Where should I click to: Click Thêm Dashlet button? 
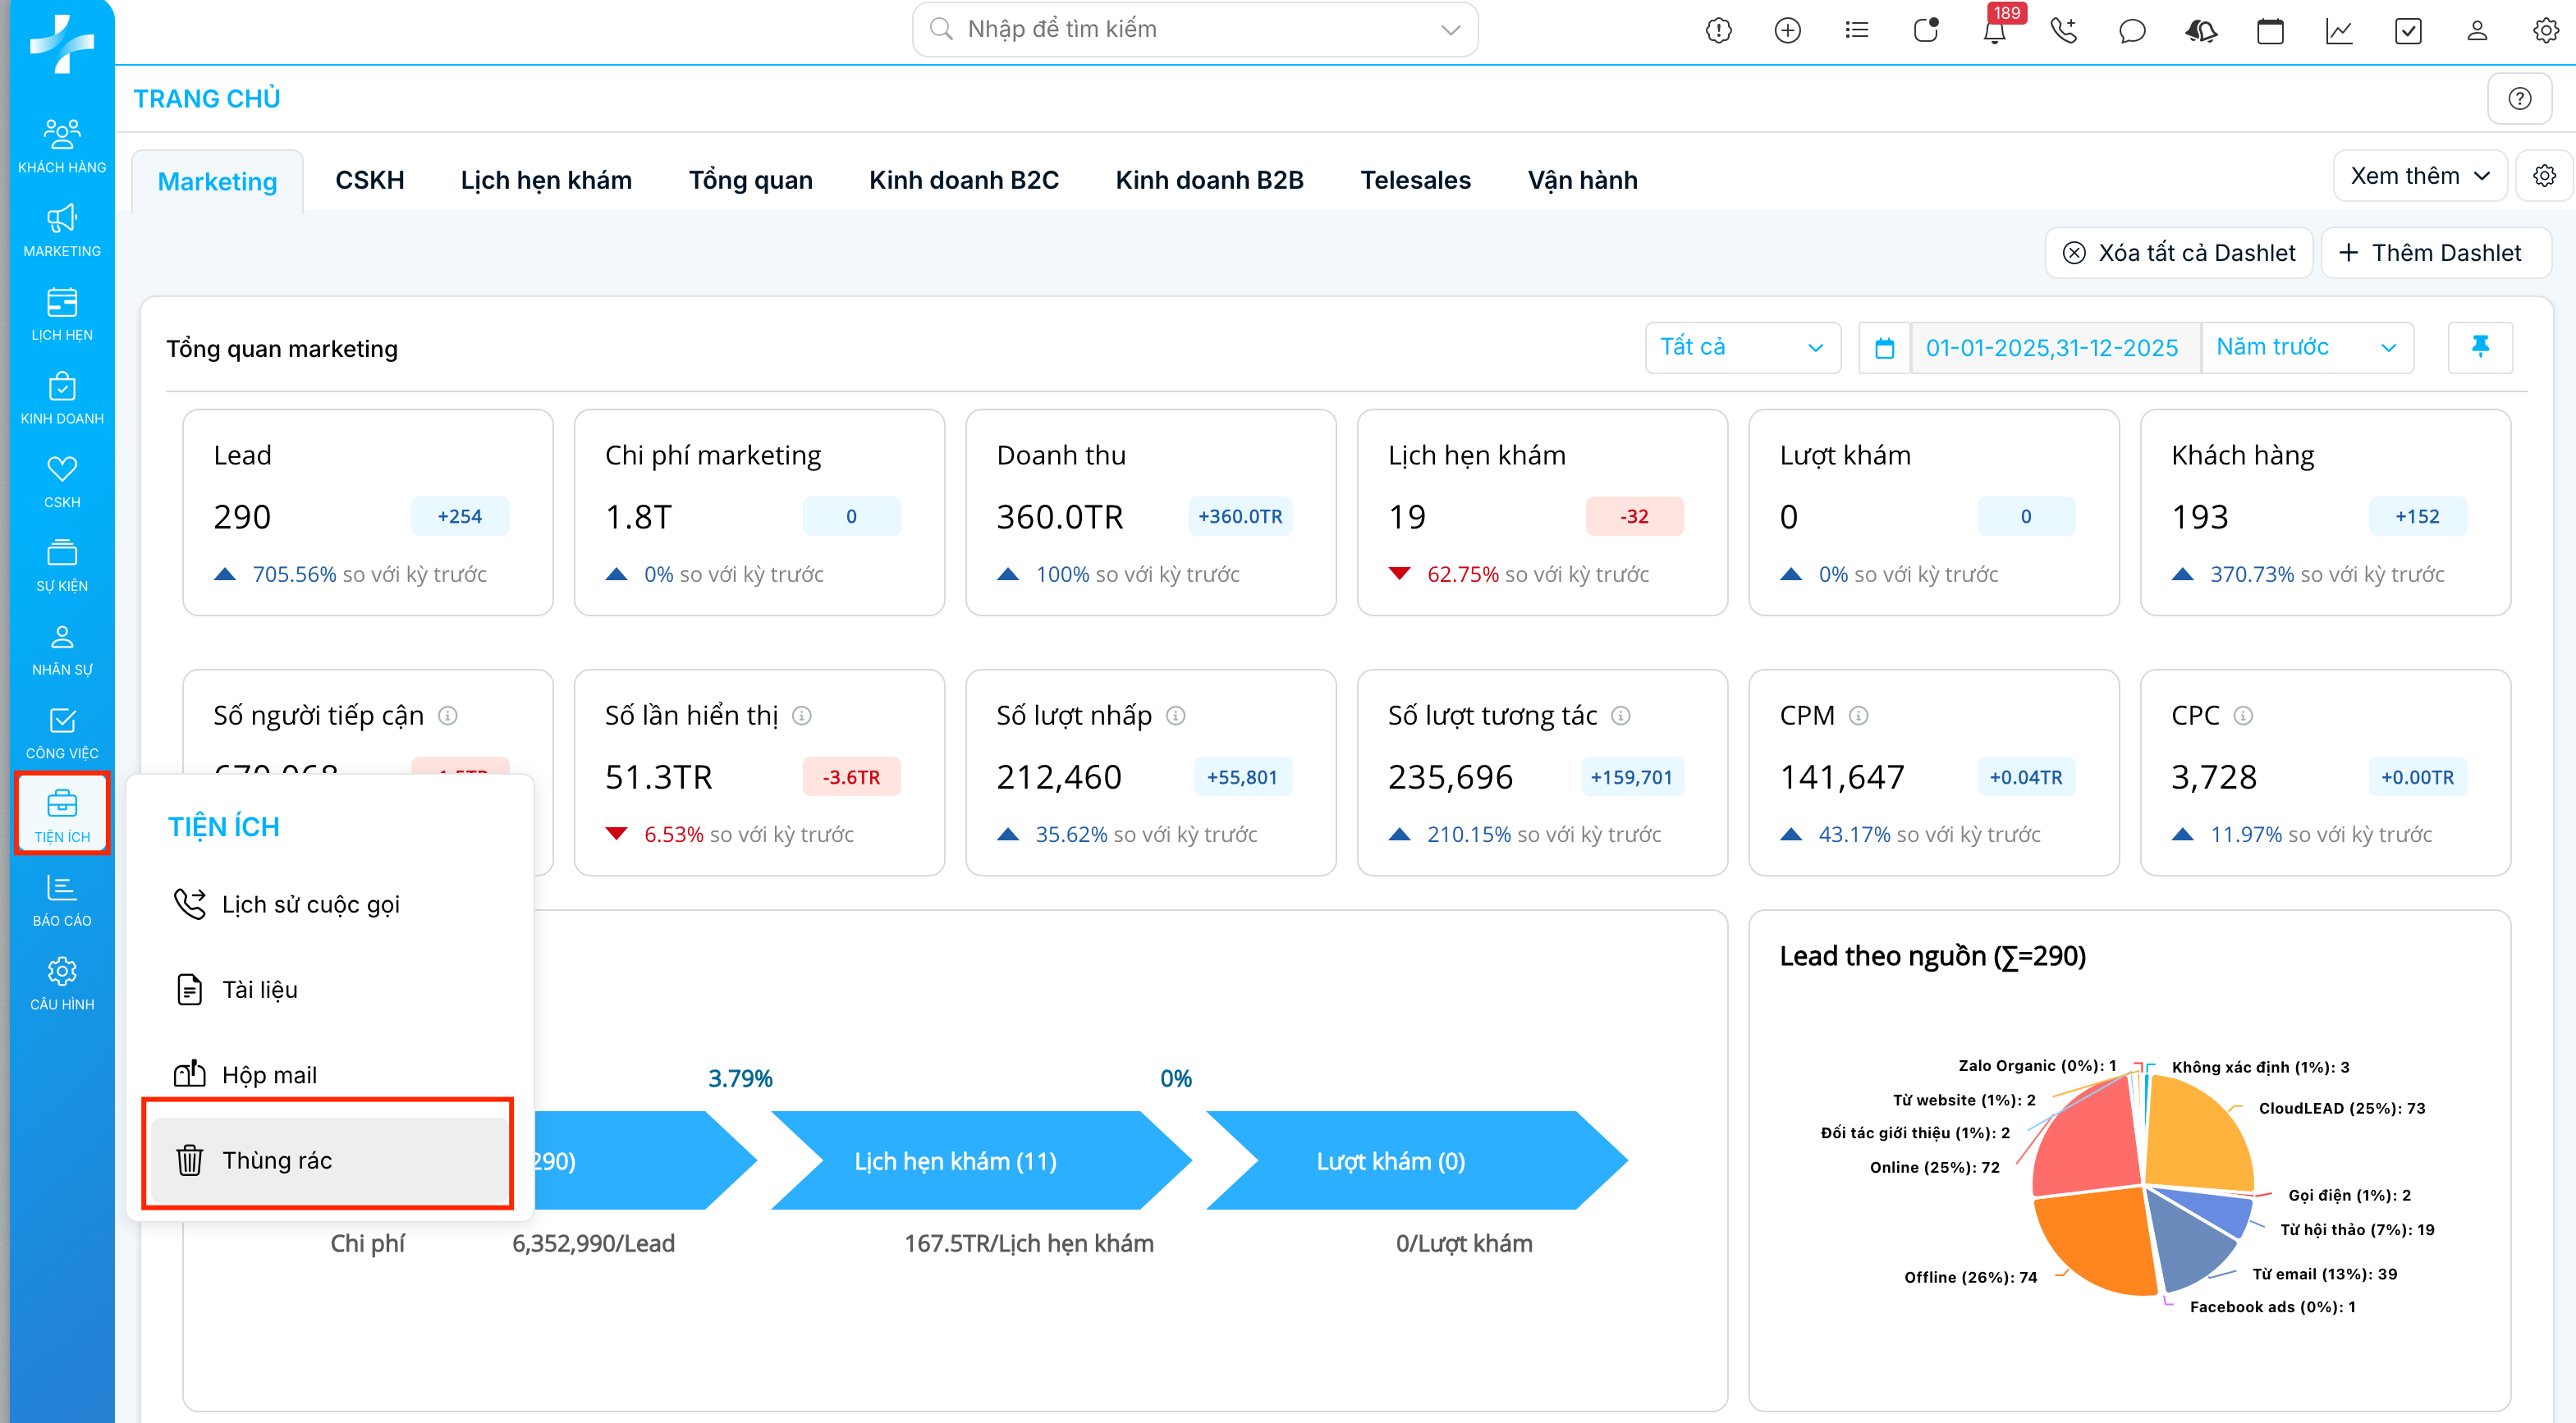coord(2434,252)
